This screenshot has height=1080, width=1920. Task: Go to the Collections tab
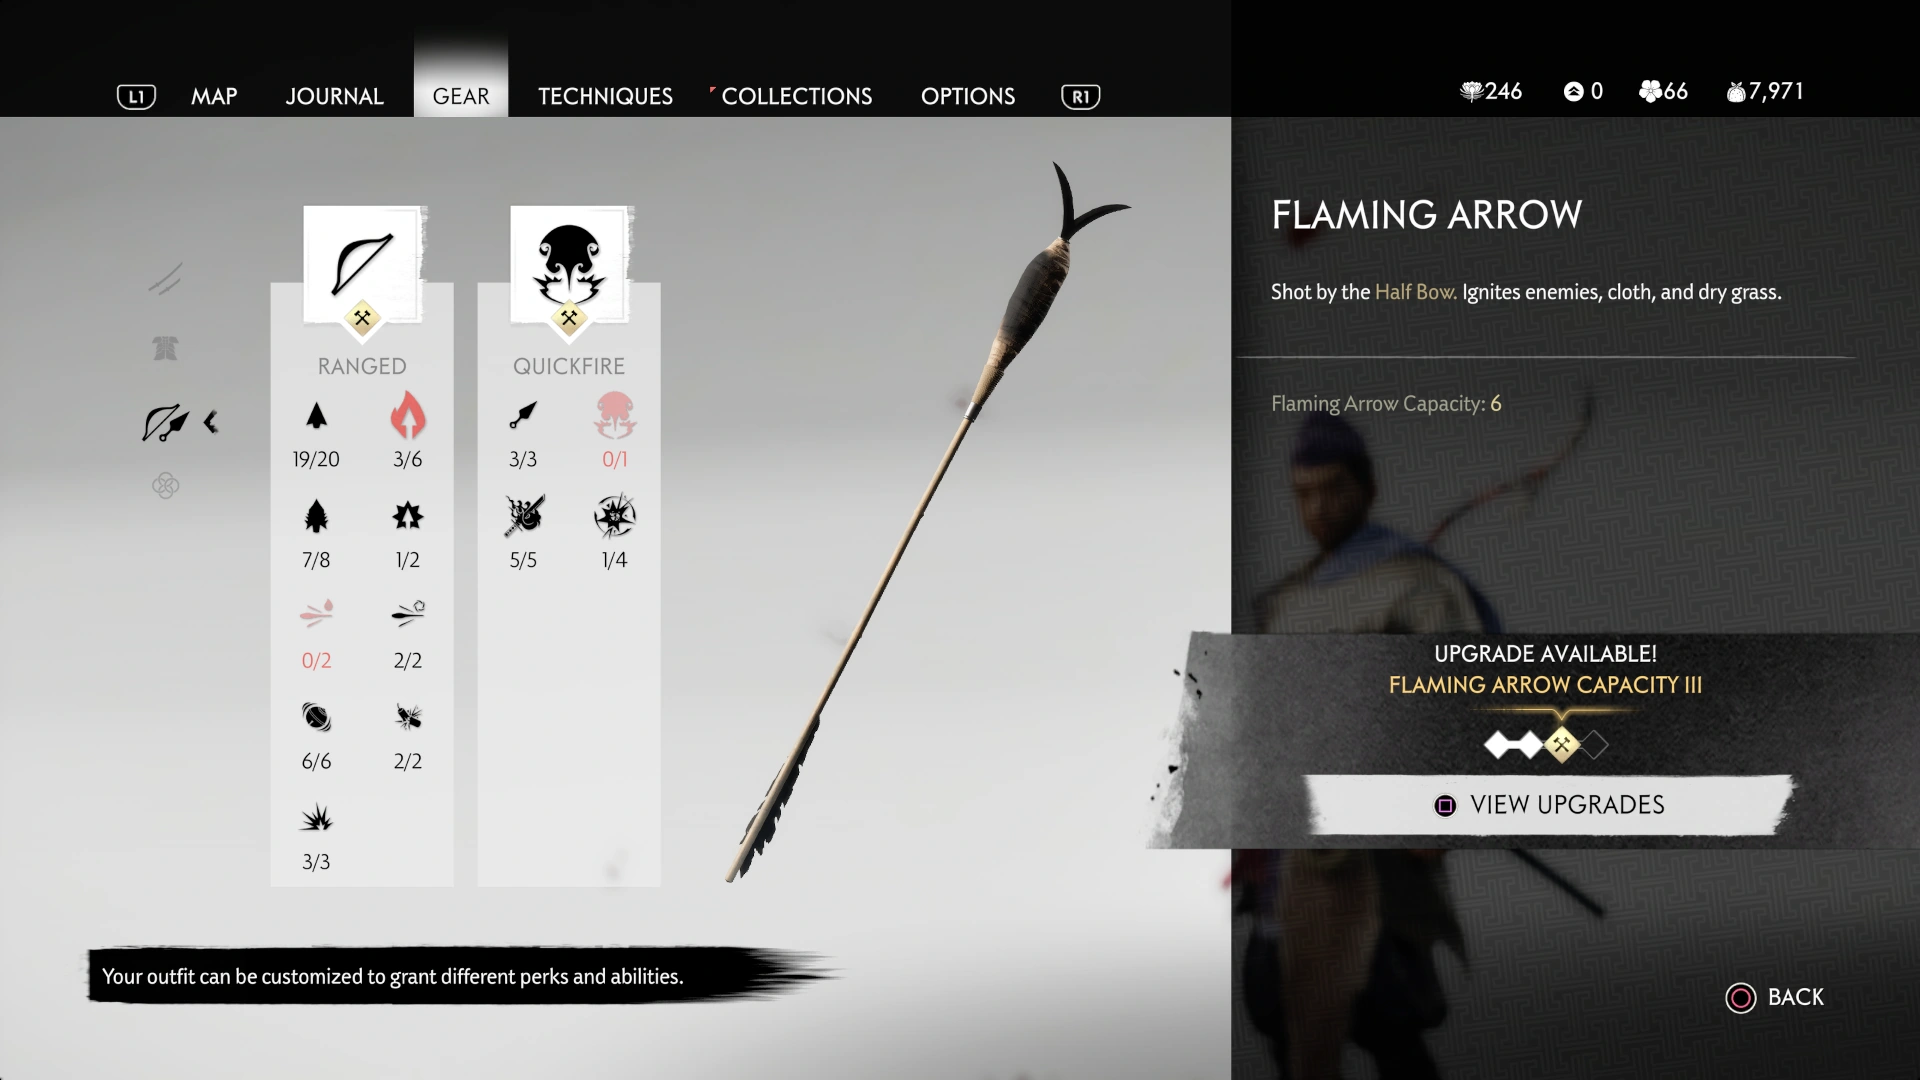[797, 96]
